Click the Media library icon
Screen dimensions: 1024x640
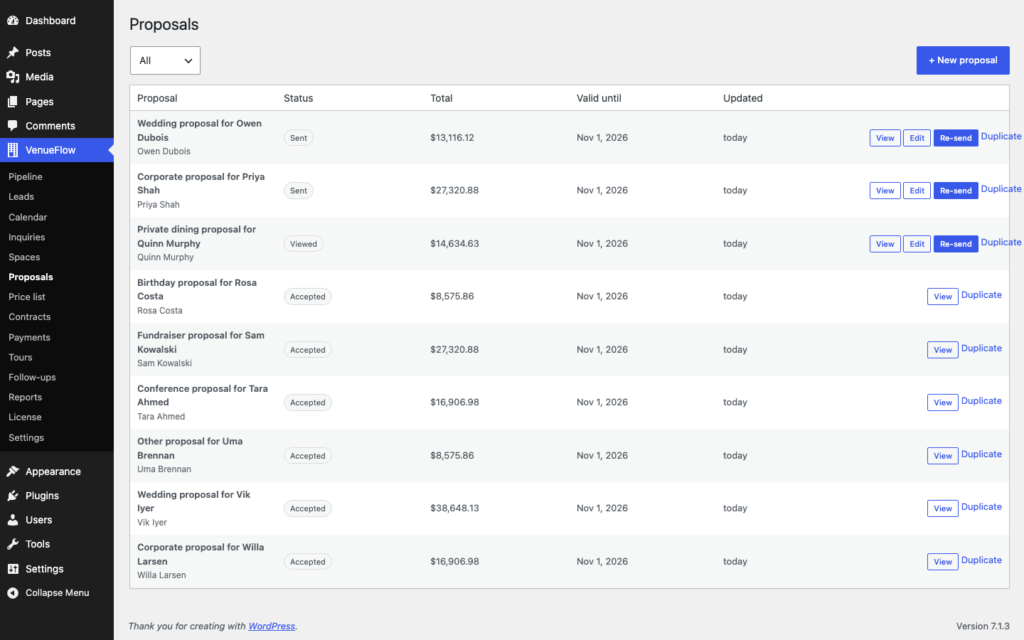12,76
